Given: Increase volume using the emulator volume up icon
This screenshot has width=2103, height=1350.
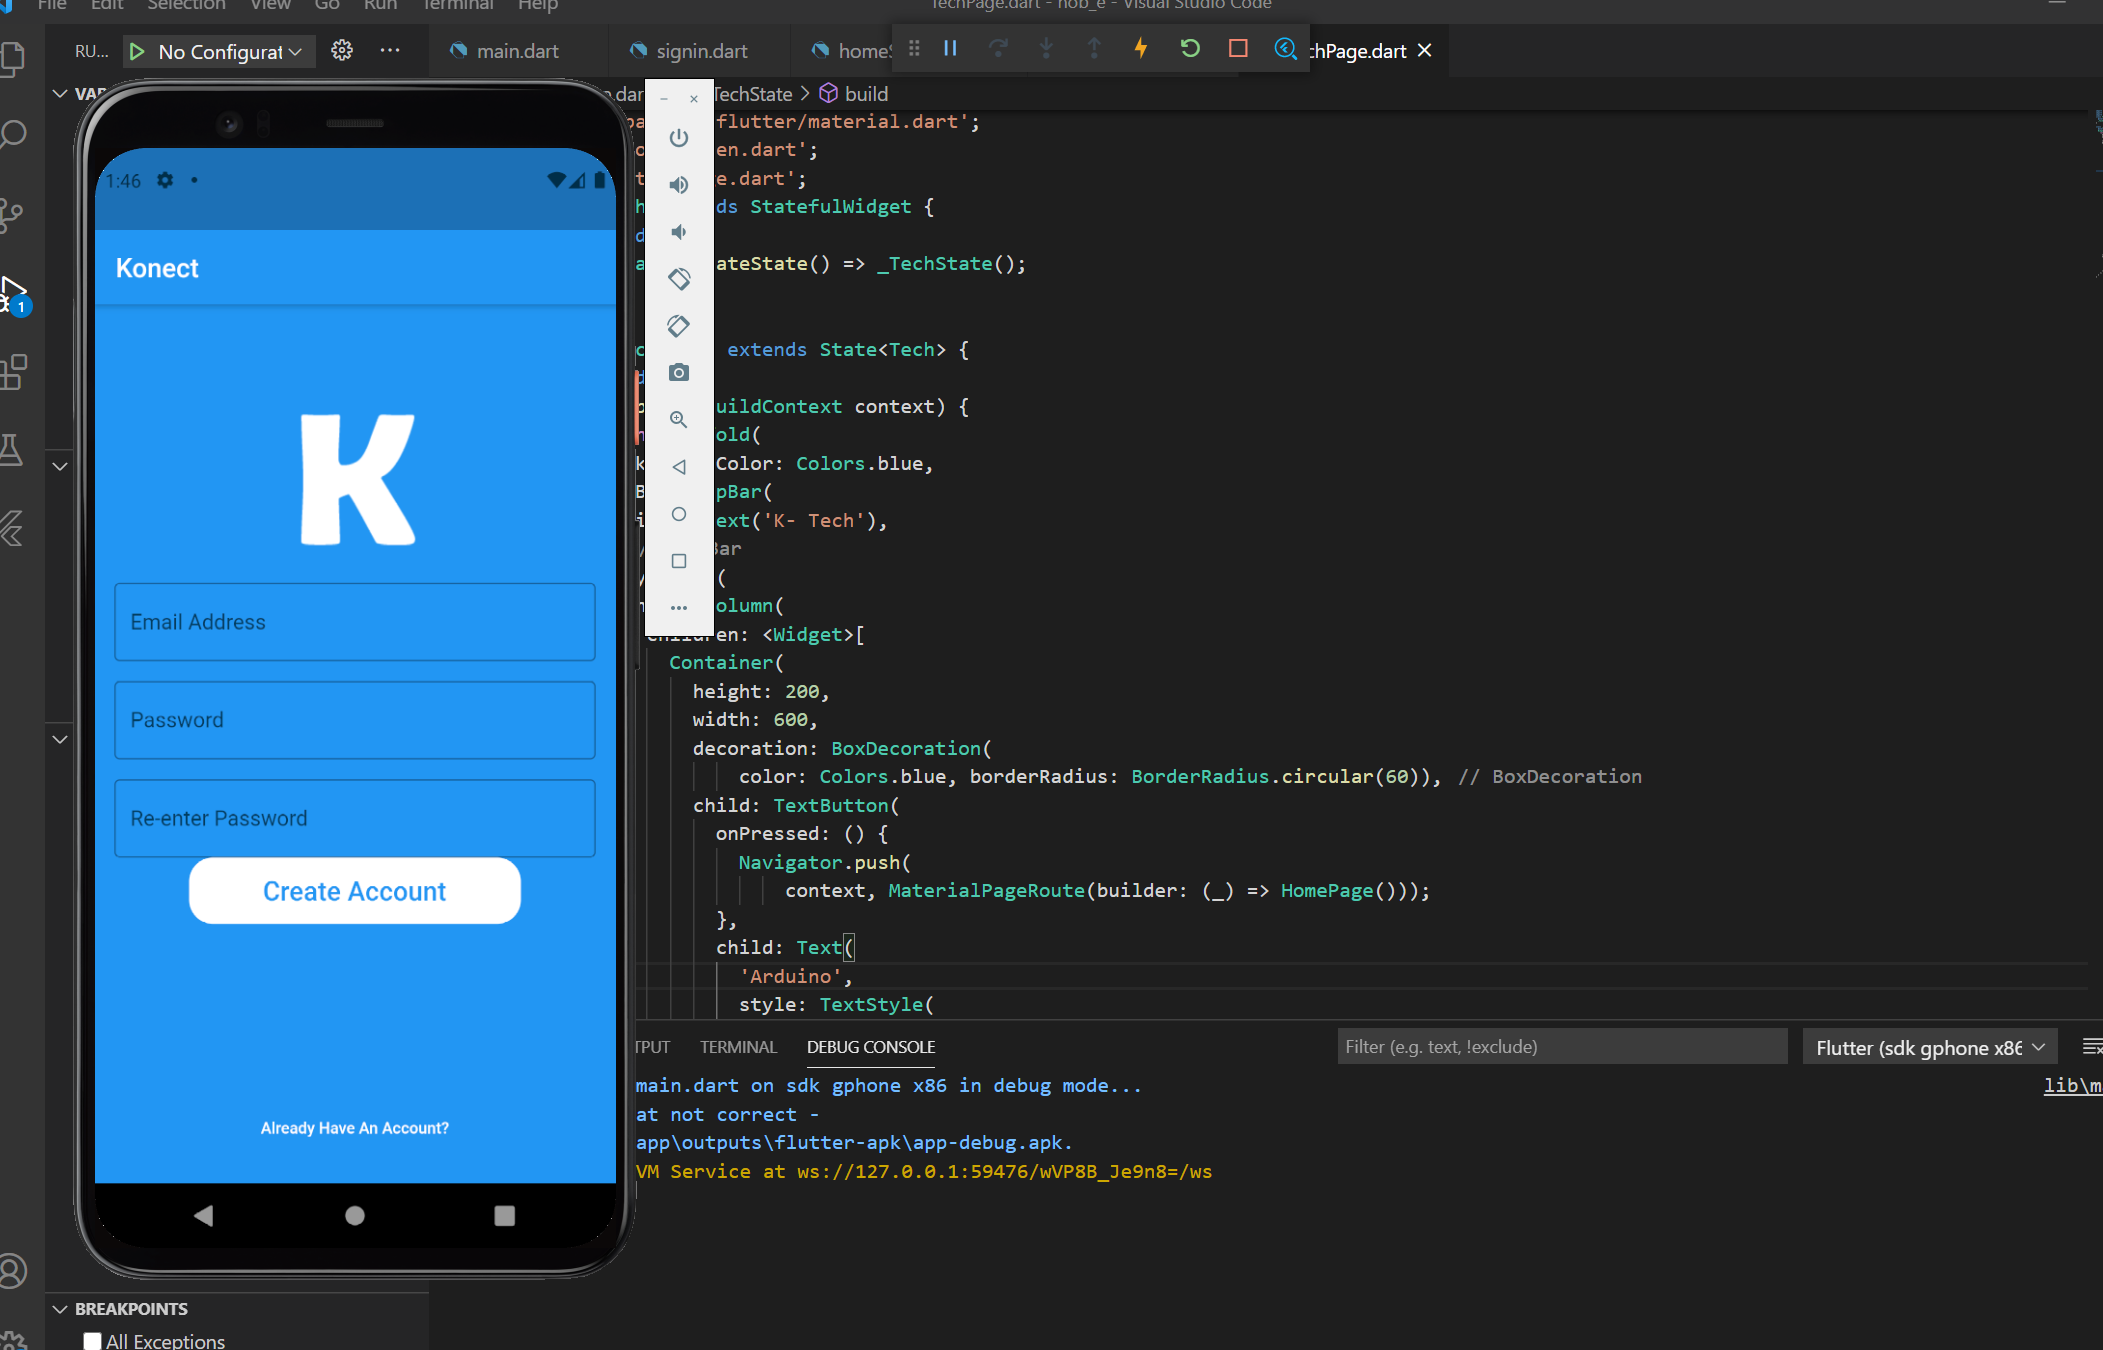Looking at the screenshot, I should pos(679,185).
